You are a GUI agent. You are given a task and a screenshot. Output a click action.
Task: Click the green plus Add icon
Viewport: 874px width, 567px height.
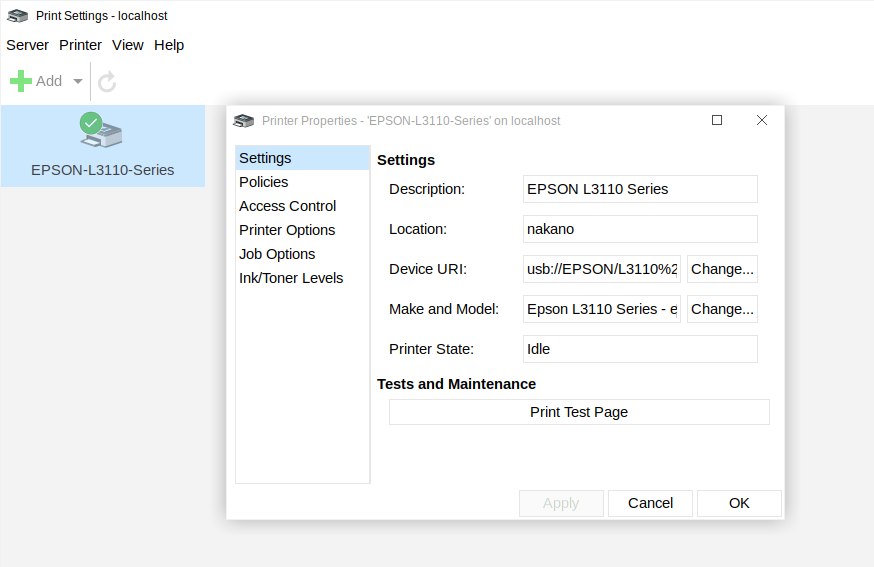pos(21,81)
